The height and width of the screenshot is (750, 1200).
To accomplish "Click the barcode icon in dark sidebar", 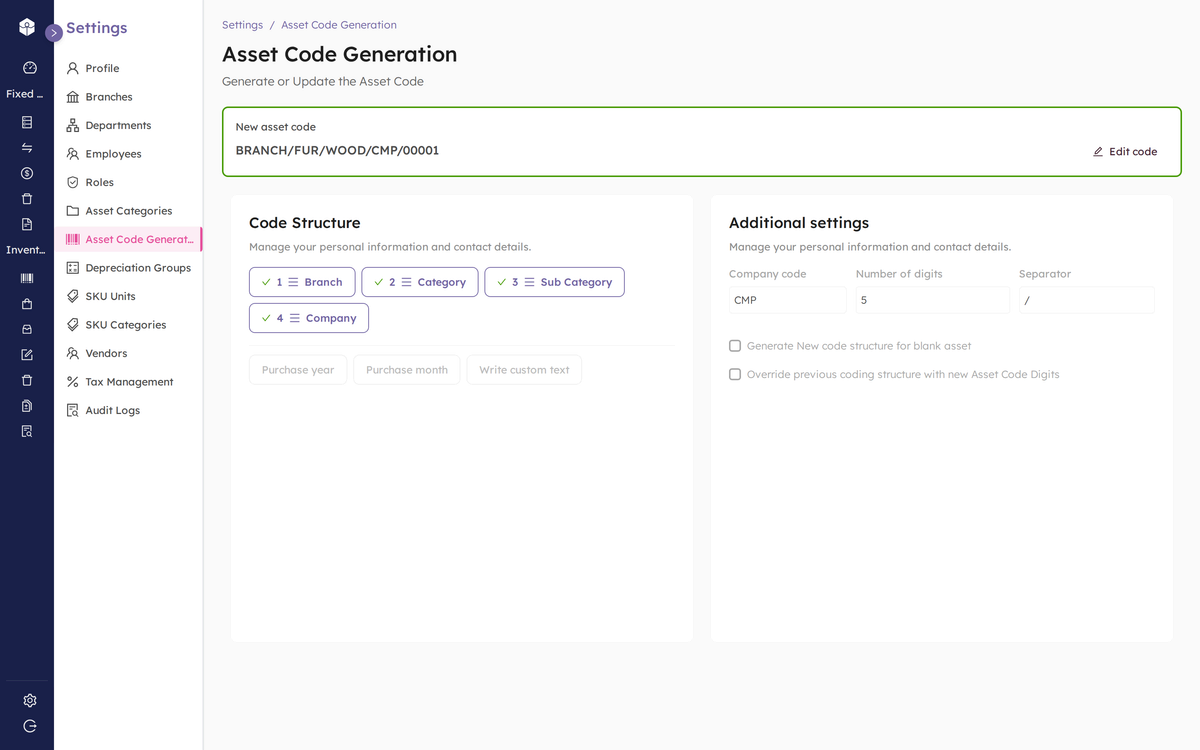I will [x=27, y=278].
